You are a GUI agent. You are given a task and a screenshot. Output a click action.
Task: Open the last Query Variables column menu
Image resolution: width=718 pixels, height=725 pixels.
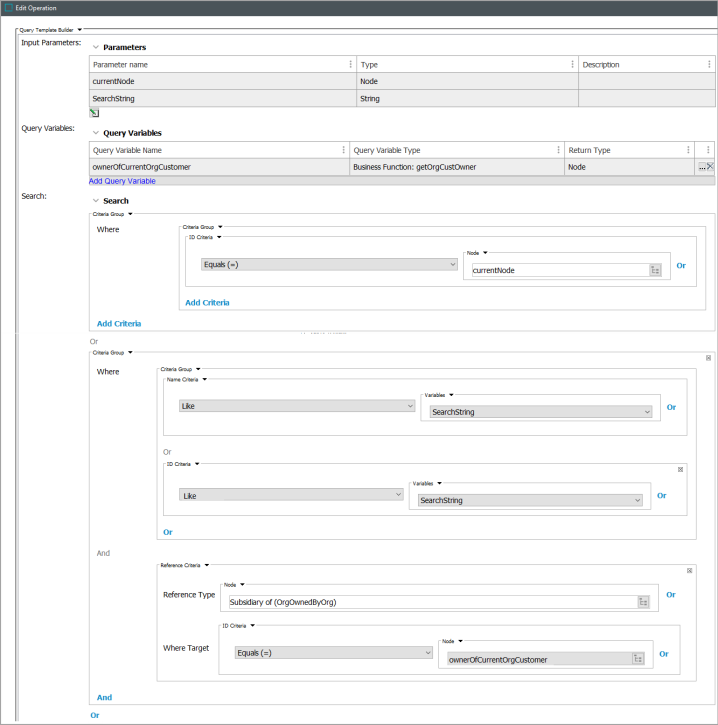[x=708, y=150]
